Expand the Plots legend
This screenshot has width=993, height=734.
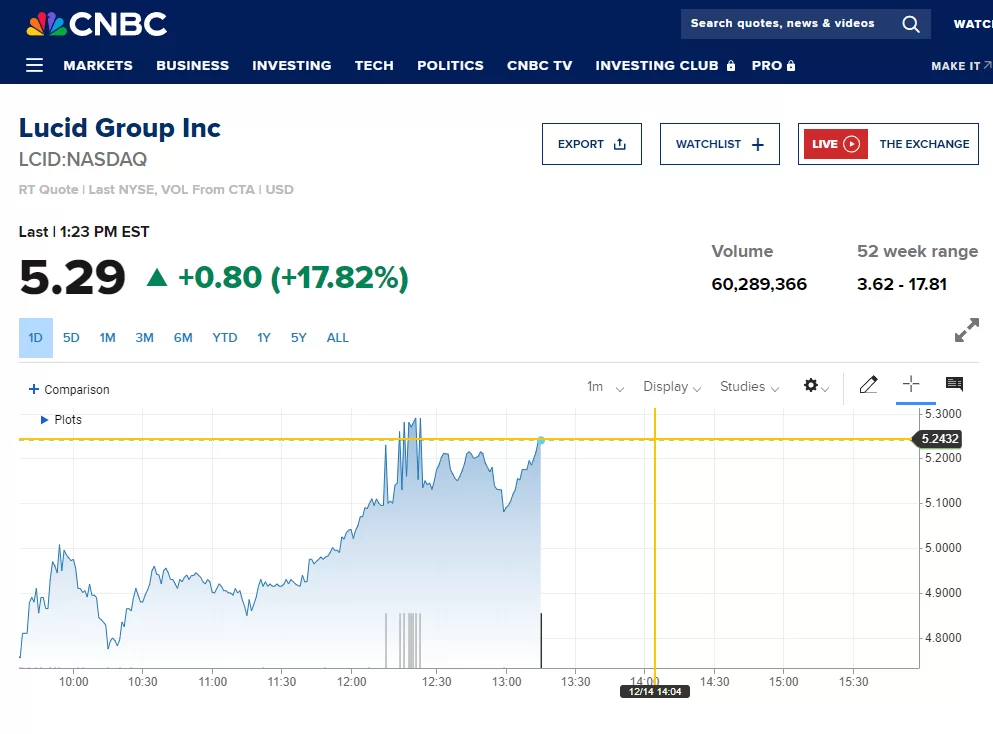(x=61, y=419)
